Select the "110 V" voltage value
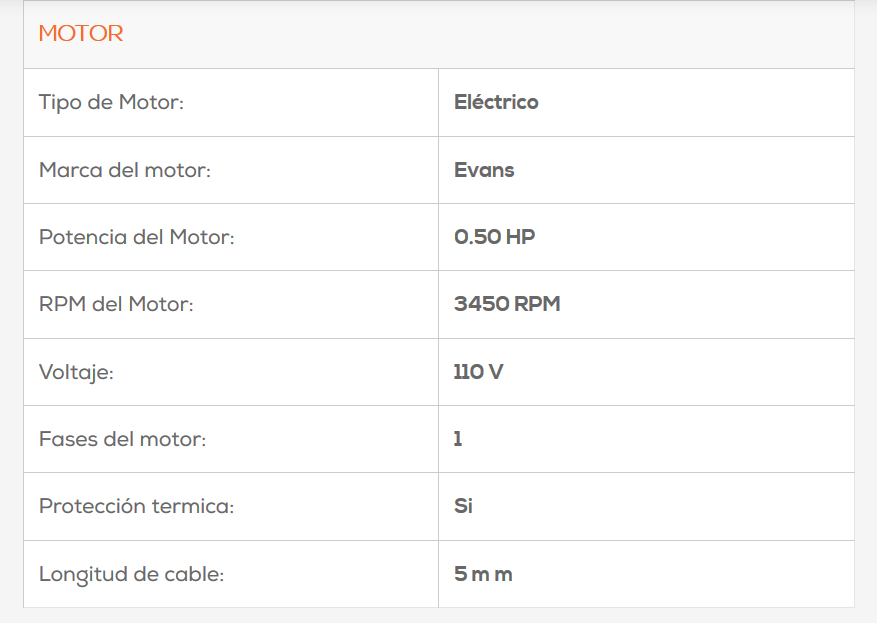This screenshot has width=877, height=623. [x=478, y=373]
